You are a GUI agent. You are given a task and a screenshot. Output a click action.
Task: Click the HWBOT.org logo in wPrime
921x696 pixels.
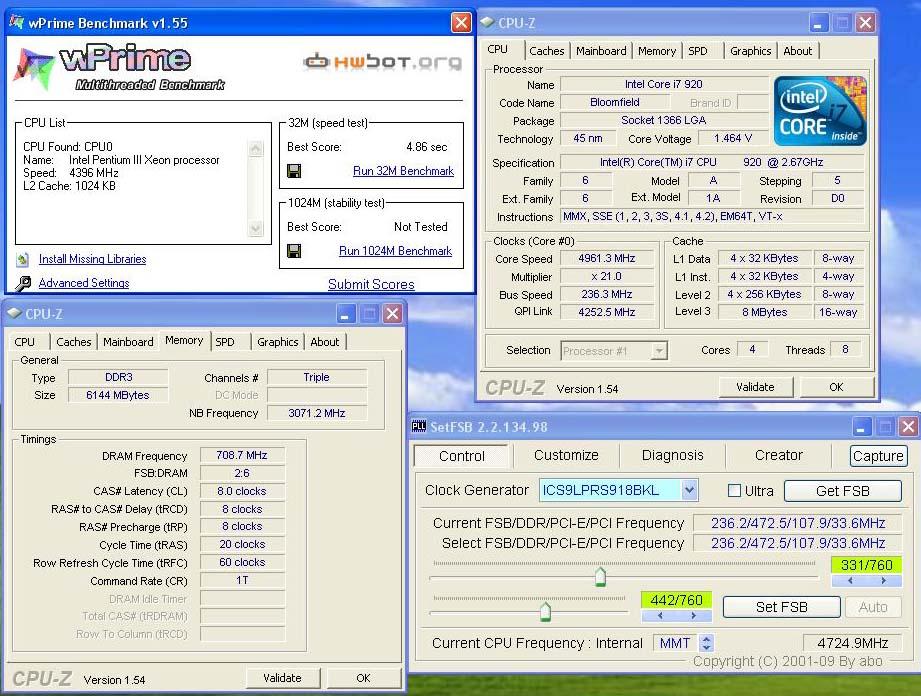tap(382, 61)
